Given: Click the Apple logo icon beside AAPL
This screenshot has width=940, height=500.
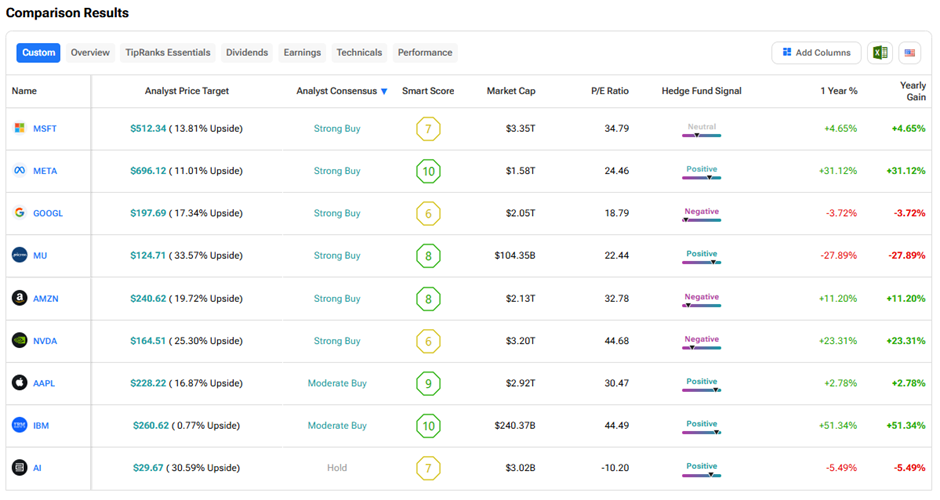Looking at the screenshot, I should point(20,382).
